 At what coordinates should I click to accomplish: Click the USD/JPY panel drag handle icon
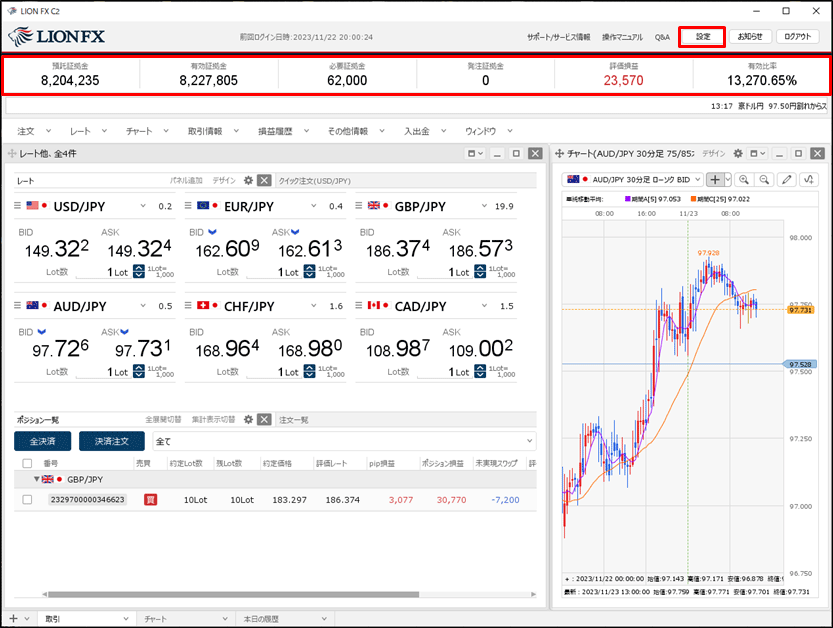click(19, 206)
